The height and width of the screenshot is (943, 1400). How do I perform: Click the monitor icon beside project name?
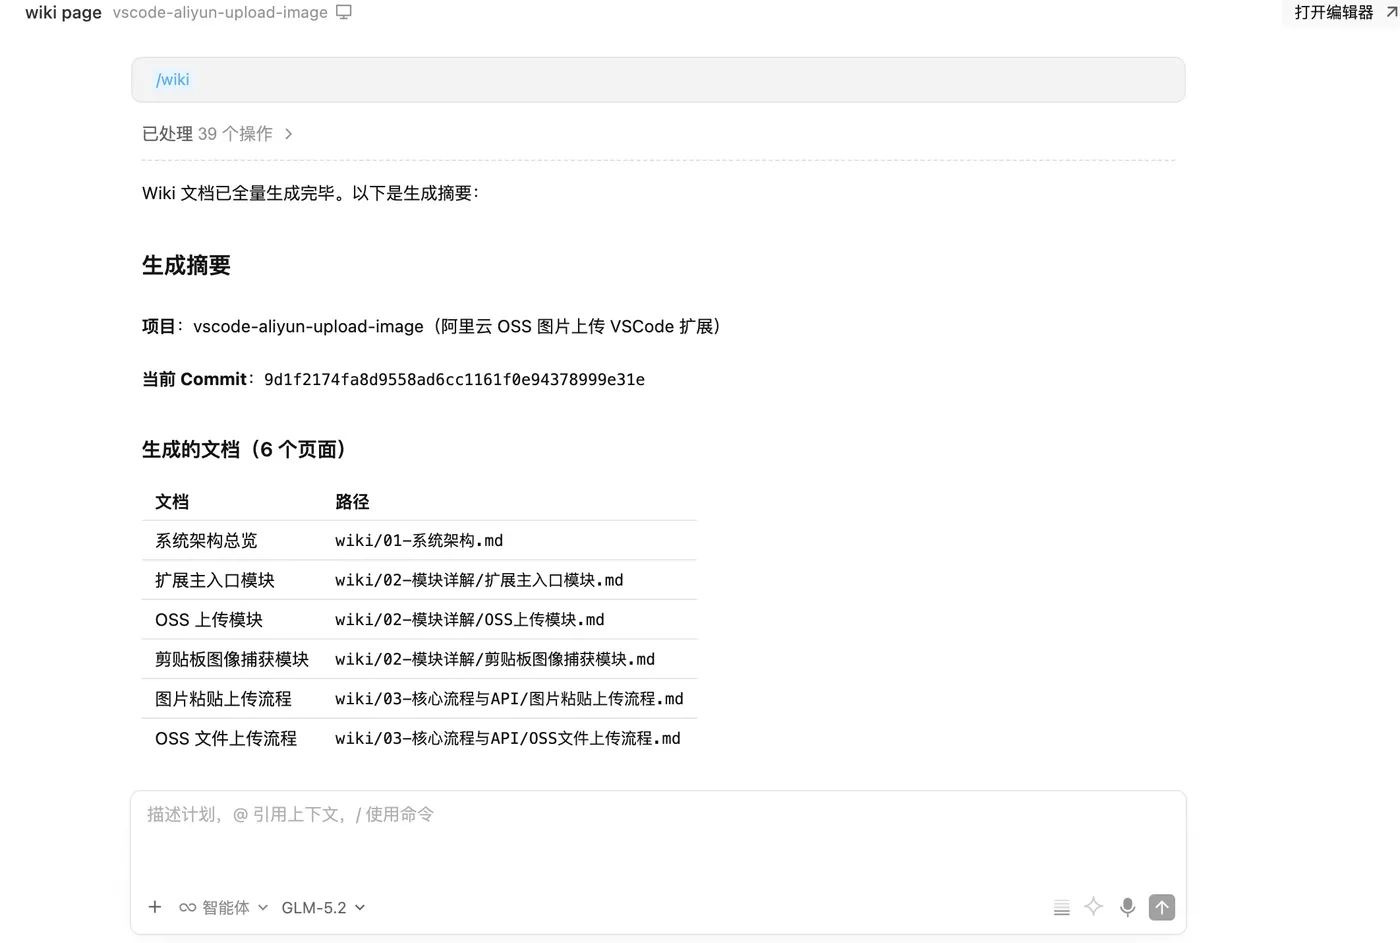click(344, 12)
